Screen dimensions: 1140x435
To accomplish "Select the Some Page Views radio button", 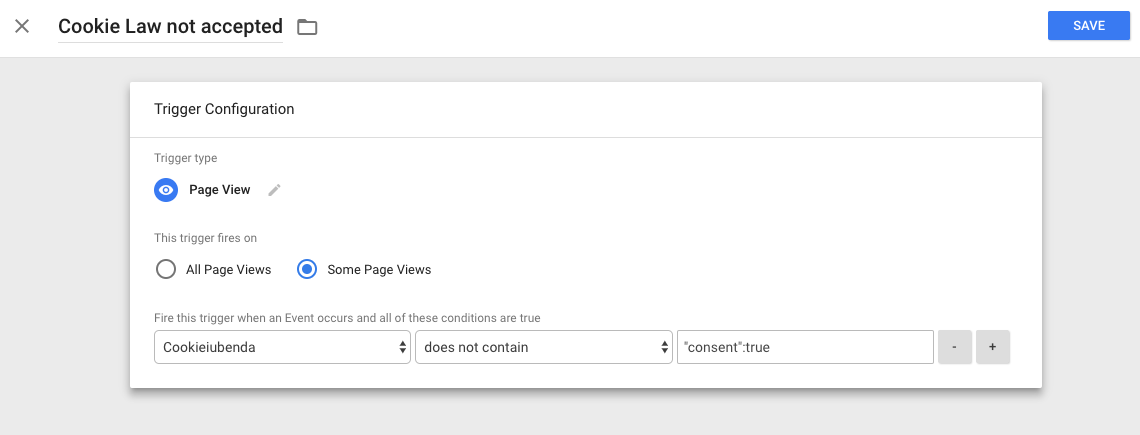I will [x=308, y=269].
